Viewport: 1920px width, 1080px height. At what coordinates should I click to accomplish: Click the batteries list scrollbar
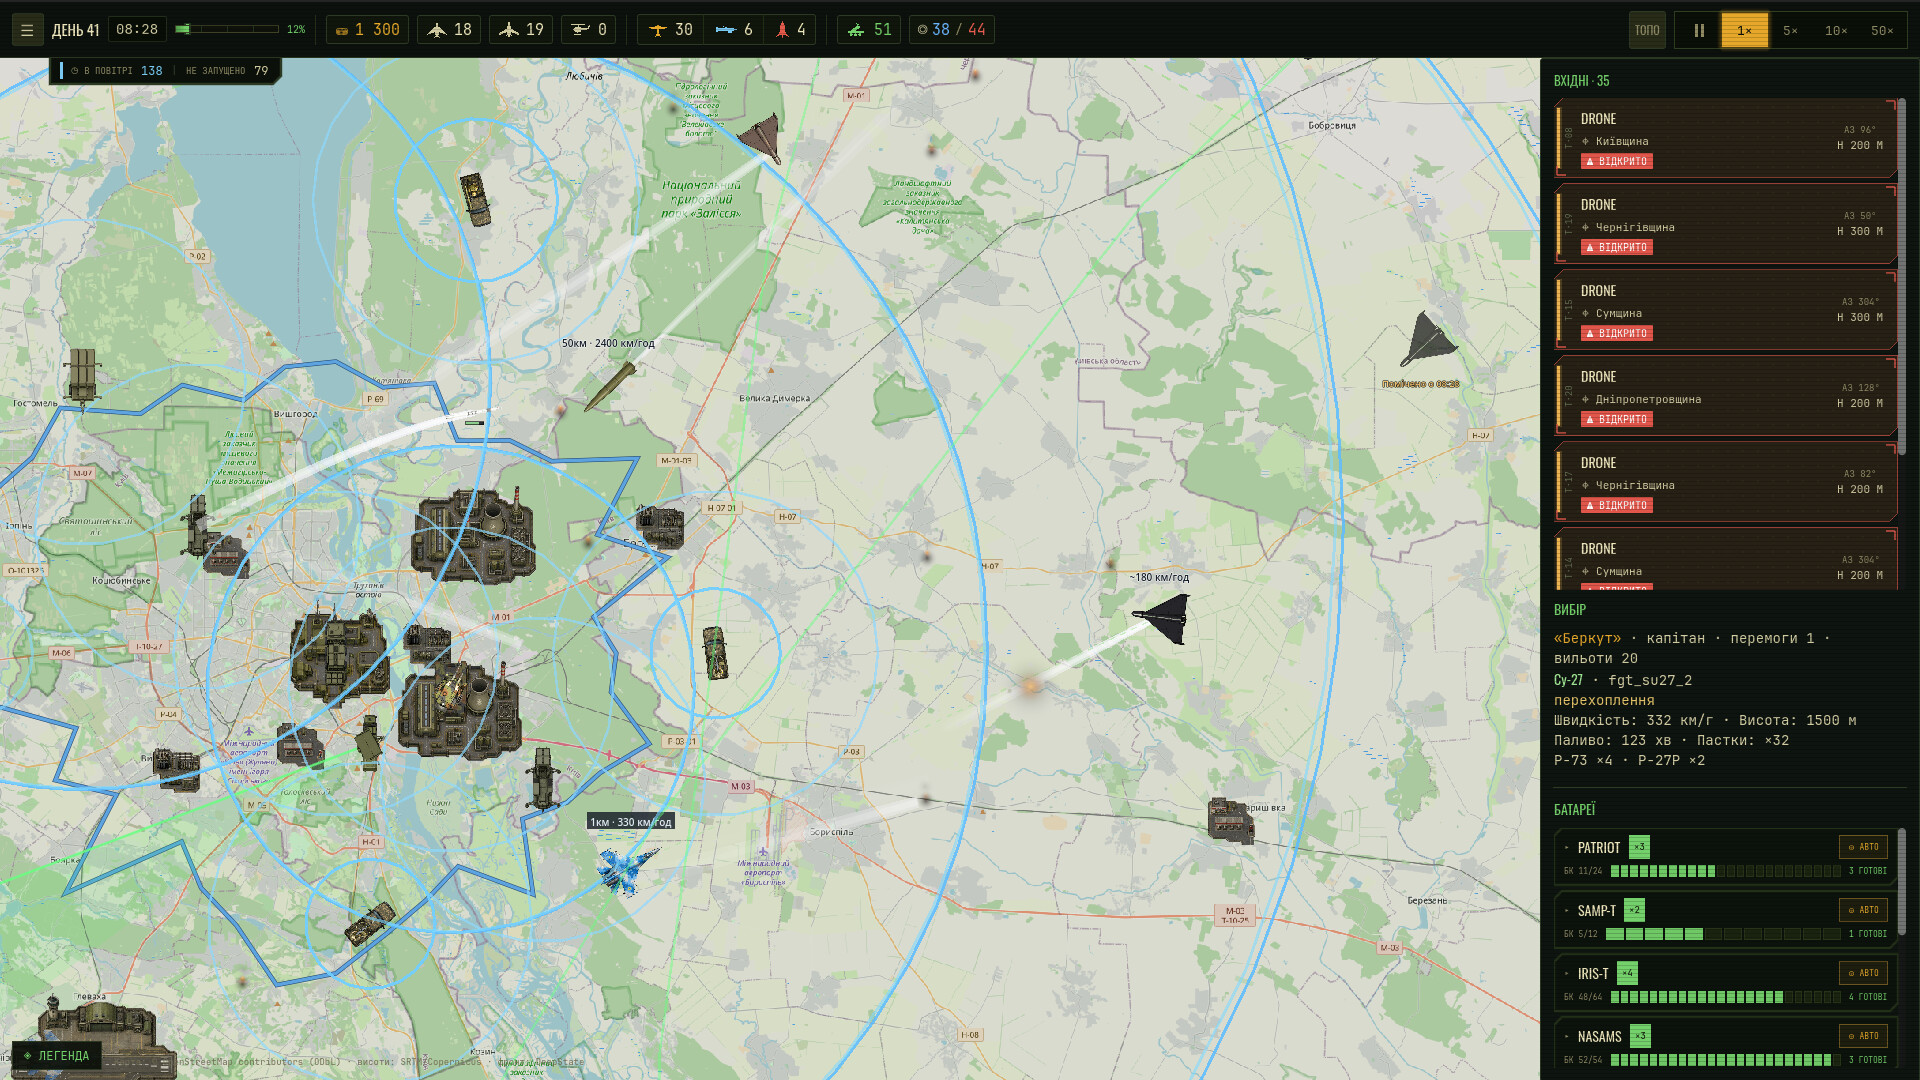pos(1902,882)
